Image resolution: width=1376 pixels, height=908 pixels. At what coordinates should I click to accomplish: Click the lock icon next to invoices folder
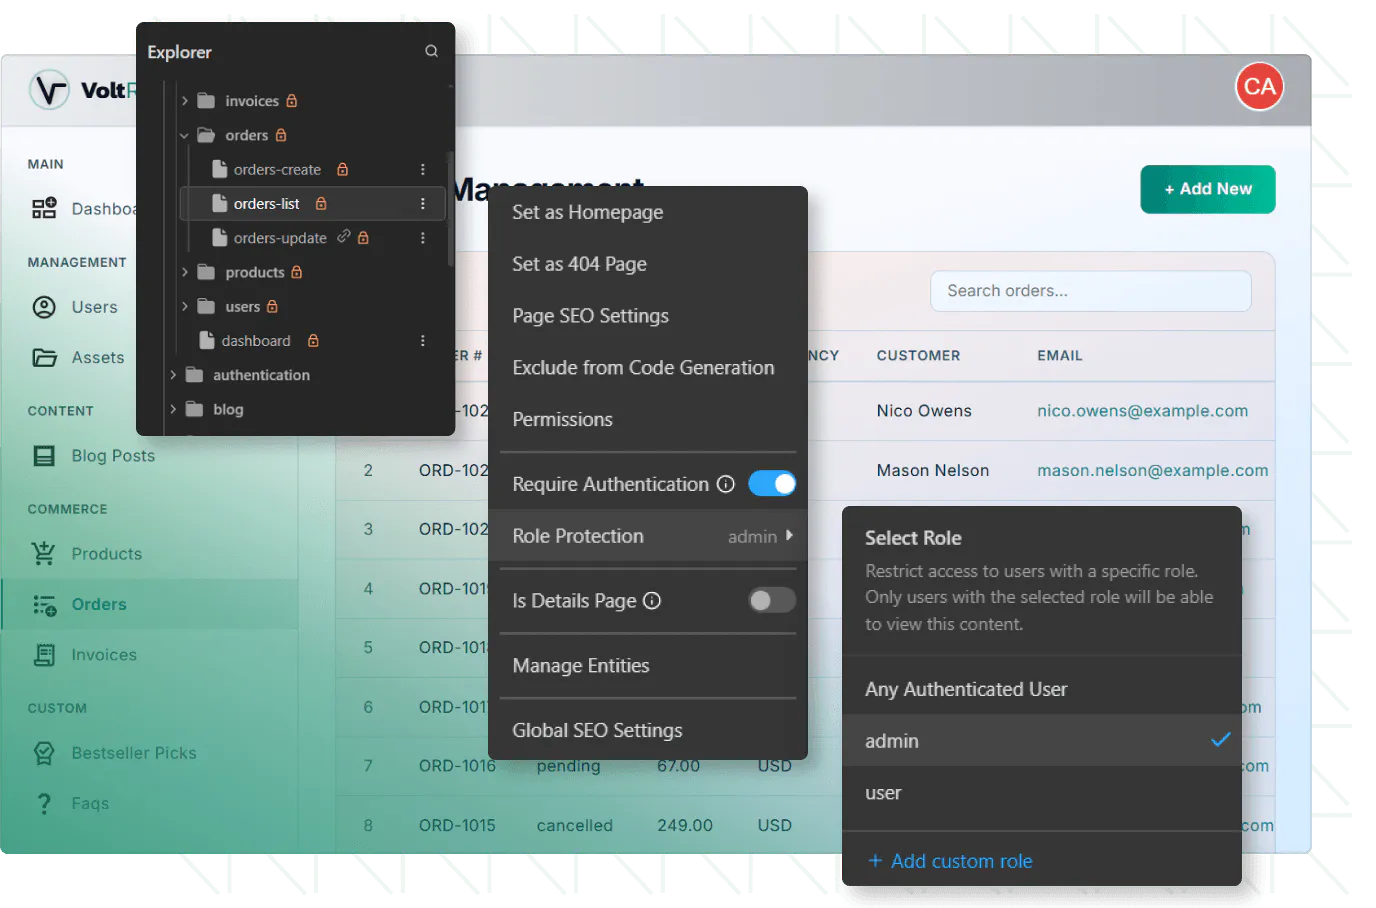click(292, 101)
